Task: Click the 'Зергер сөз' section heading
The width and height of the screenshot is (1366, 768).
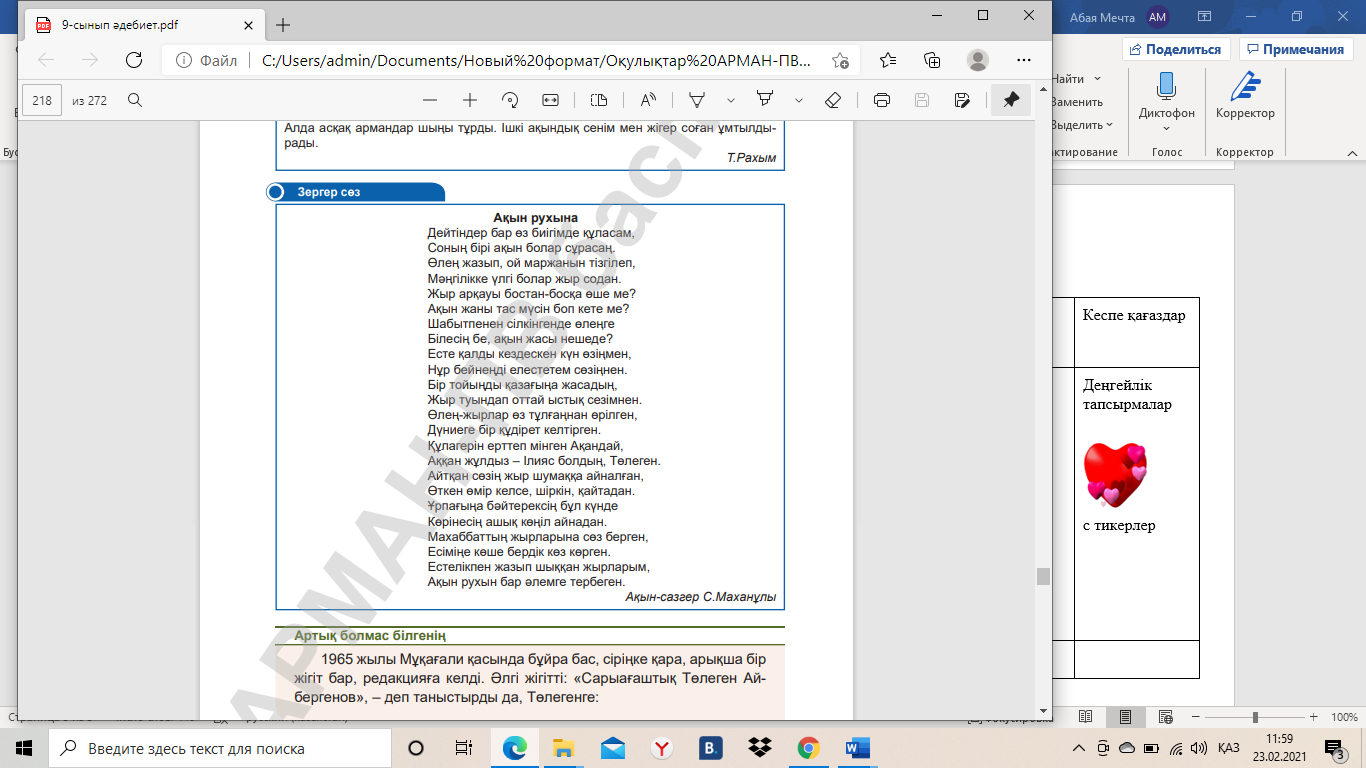Action: point(328,192)
